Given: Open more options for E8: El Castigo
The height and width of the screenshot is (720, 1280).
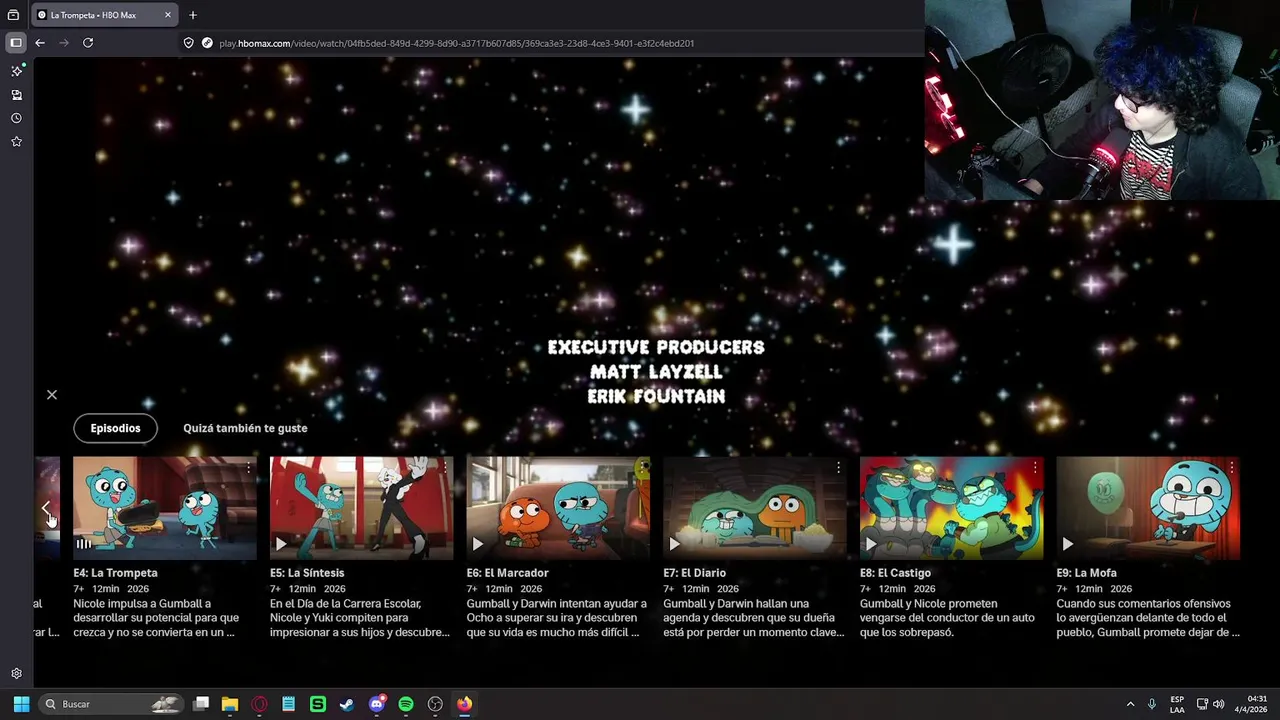Looking at the screenshot, I should pyautogui.click(x=1035, y=468).
